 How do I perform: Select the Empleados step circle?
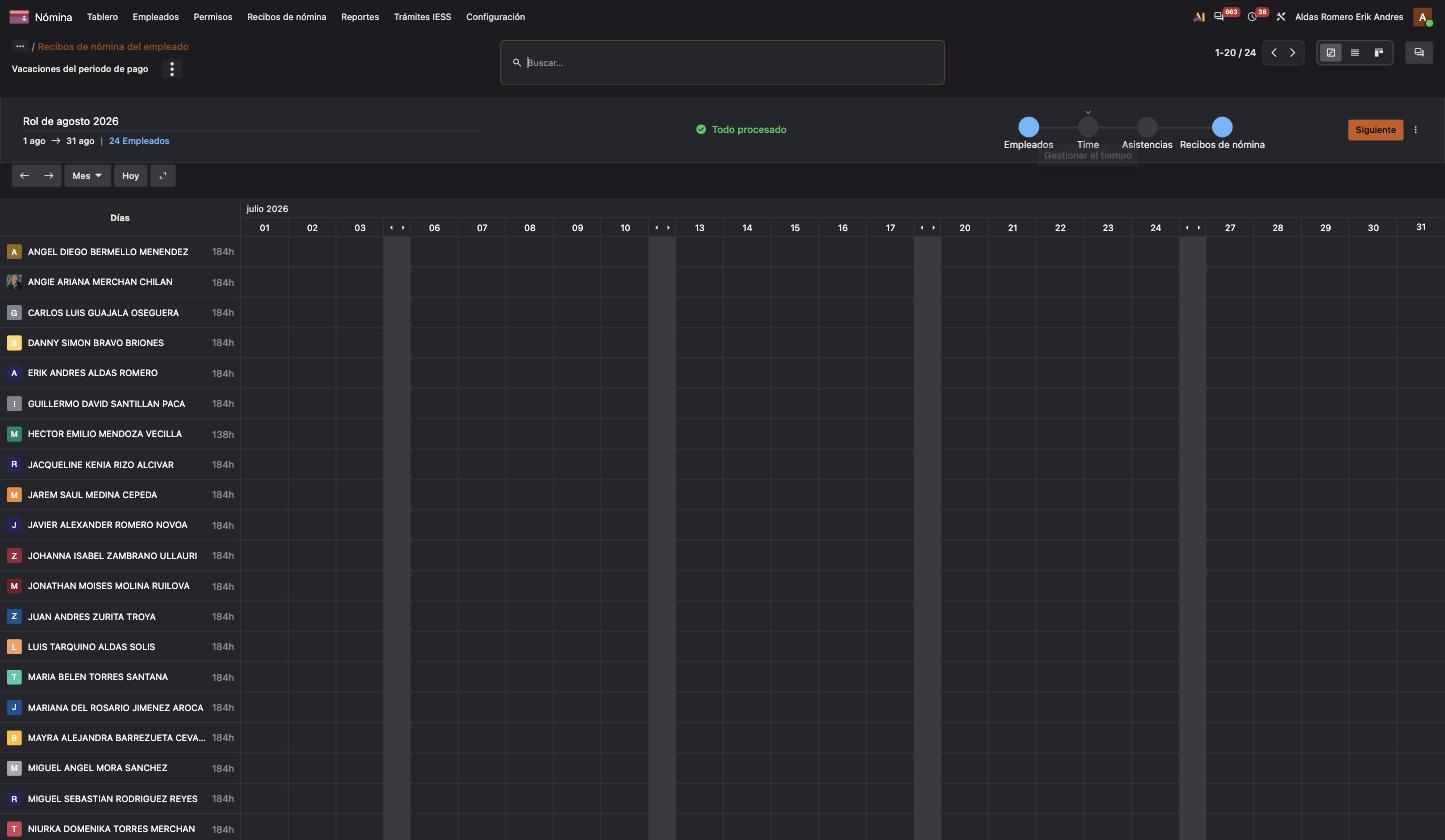click(1028, 127)
